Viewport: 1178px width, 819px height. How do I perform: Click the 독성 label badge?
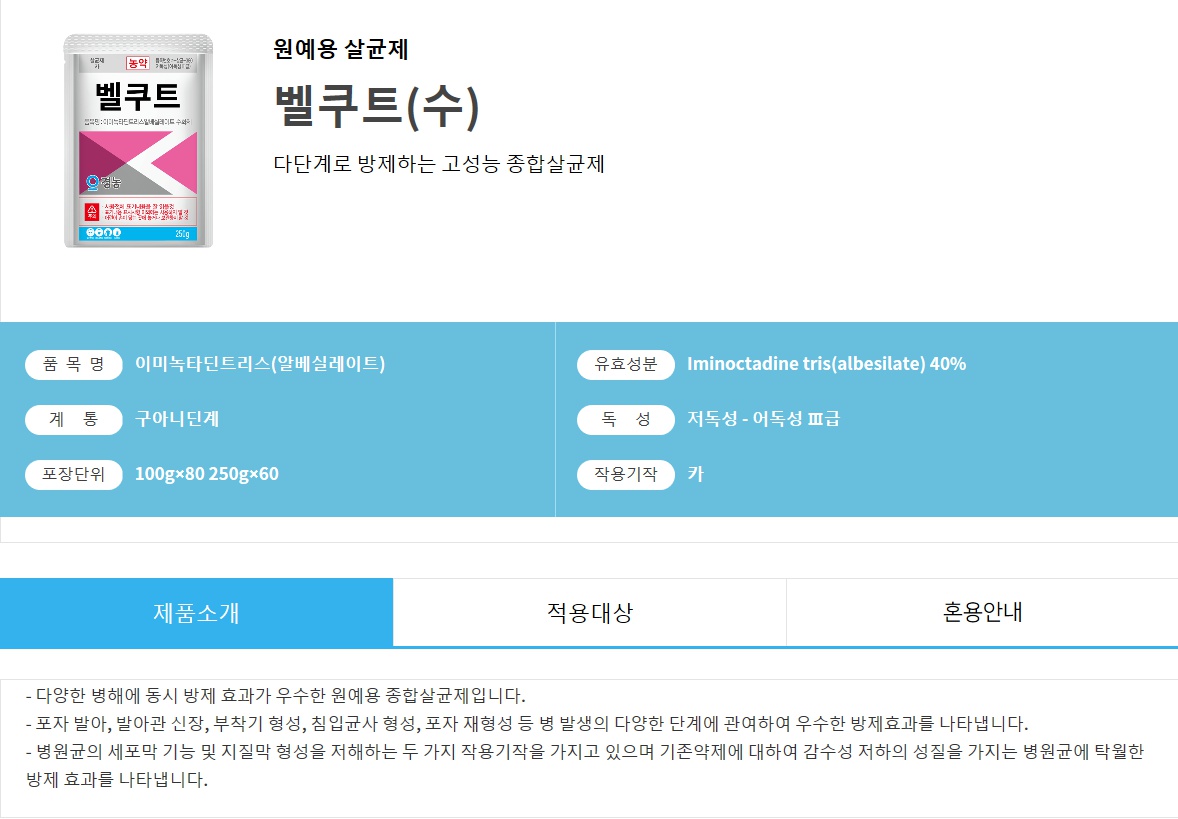tap(626, 419)
